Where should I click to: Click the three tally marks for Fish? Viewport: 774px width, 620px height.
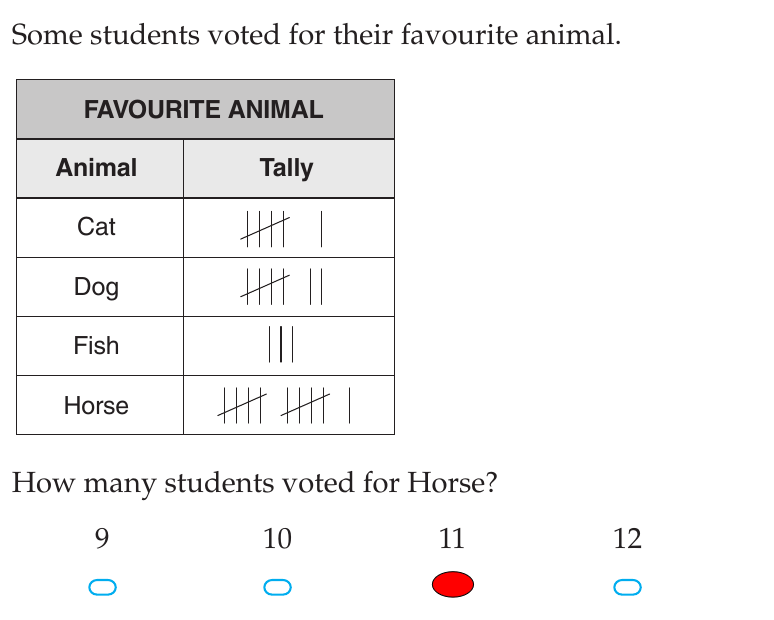pyautogui.click(x=281, y=344)
